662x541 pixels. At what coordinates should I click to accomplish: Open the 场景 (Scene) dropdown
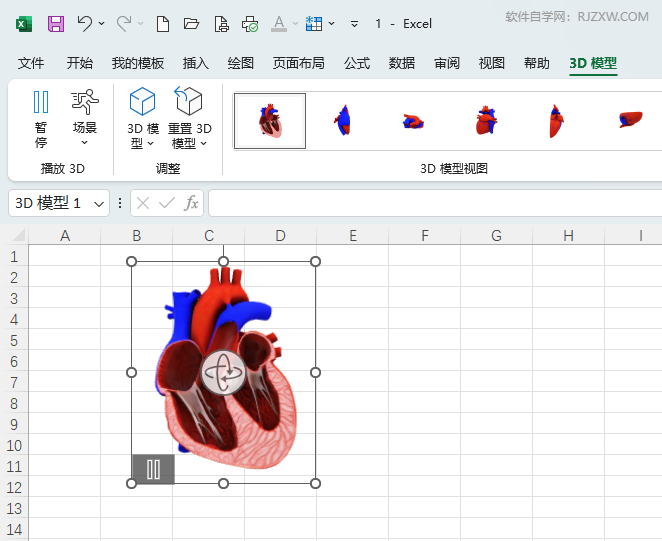tap(85, 117)
